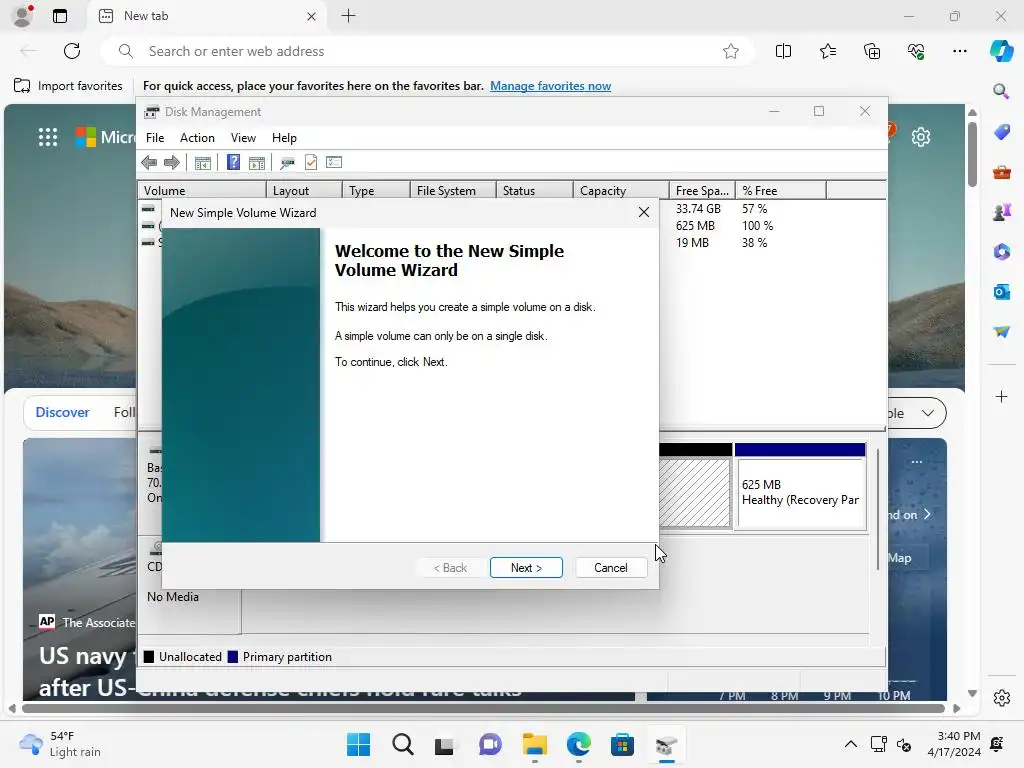This screenshot has height=768, width=1024.
Task: Sort by the File System column header
Action: click(x=453, y=191)
